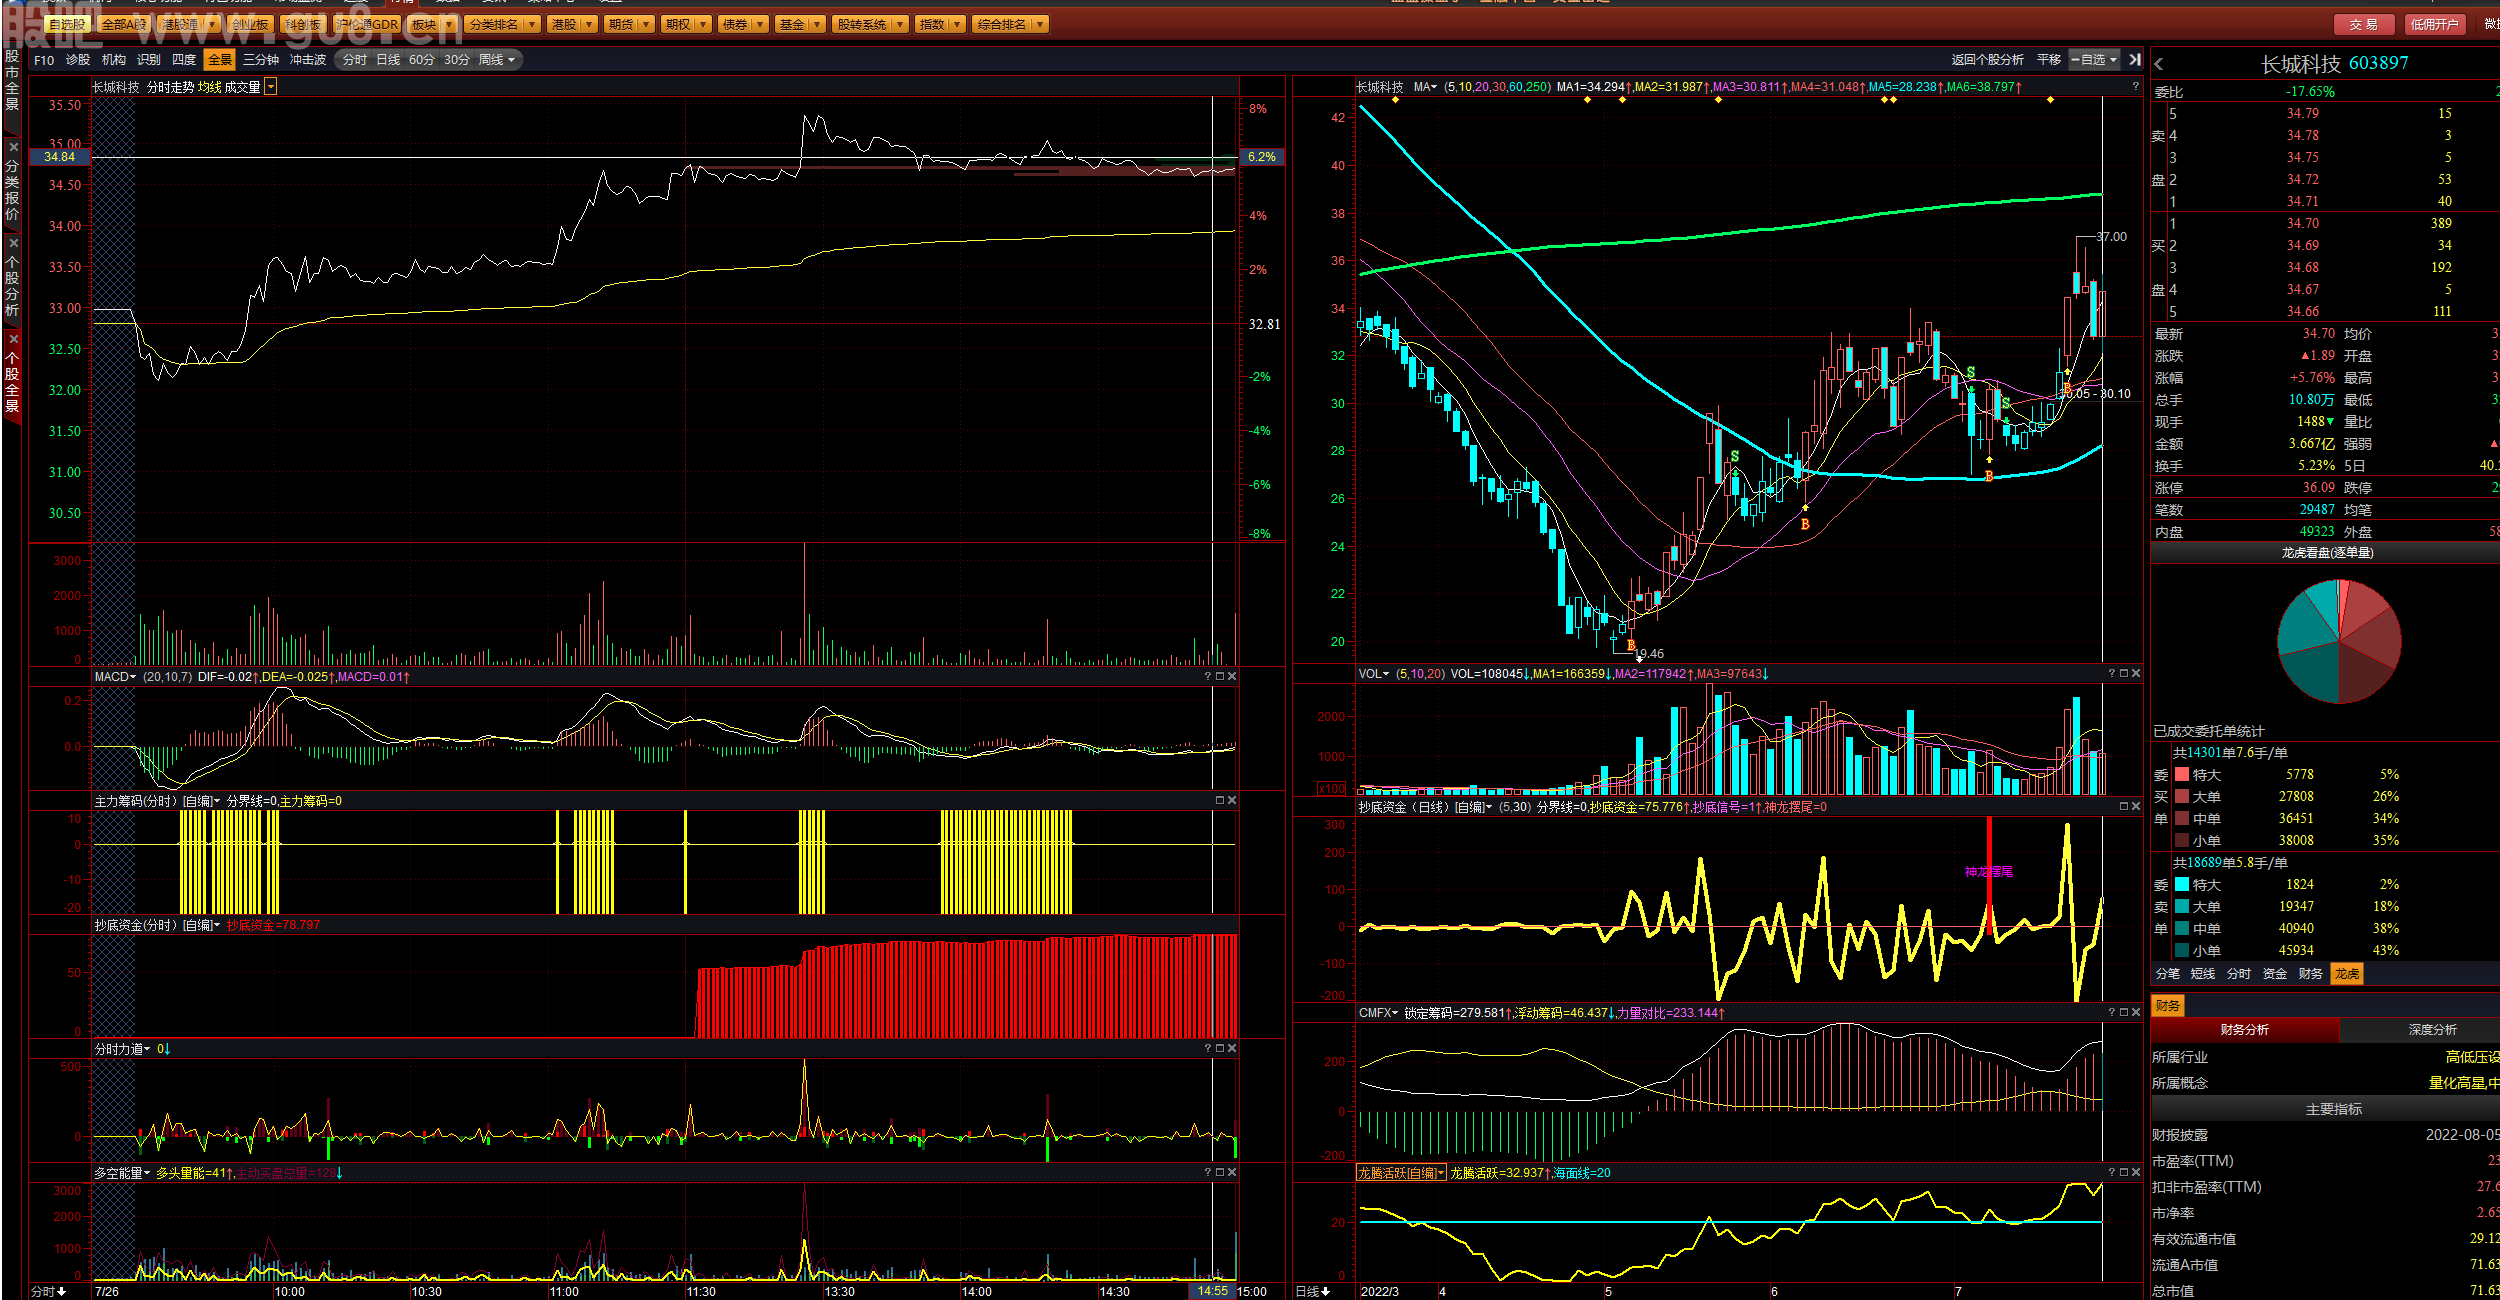Viewport: 2500px width, 1300px height.
Task: Open the 期货 dropdown
Action: tap(630, 24)
